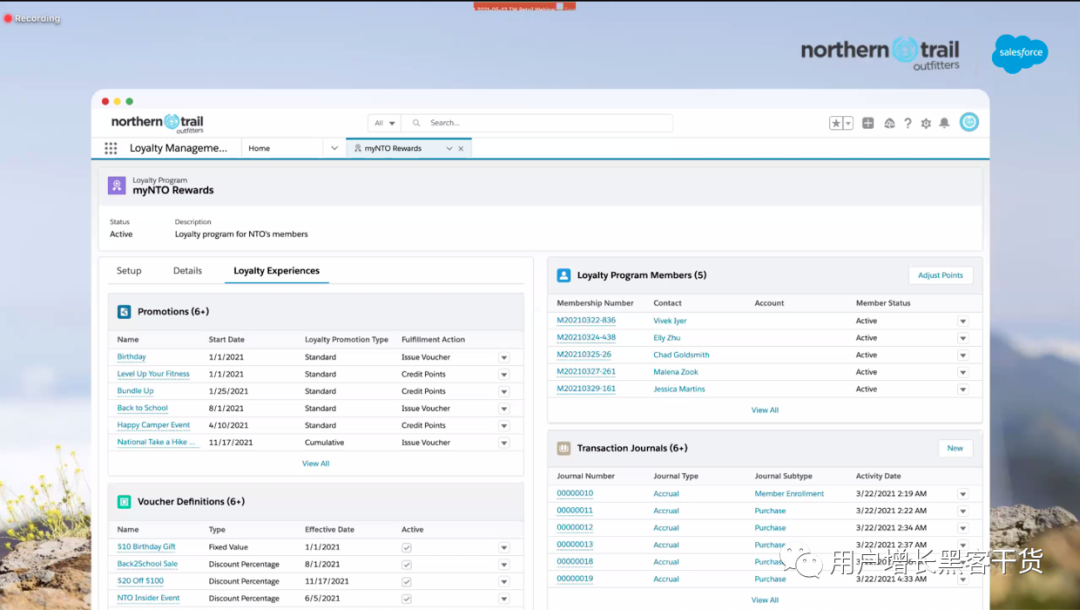Screen dimensions: 1080x610
Task: Click the Global Actions plus icon
Action: (868, 123)
